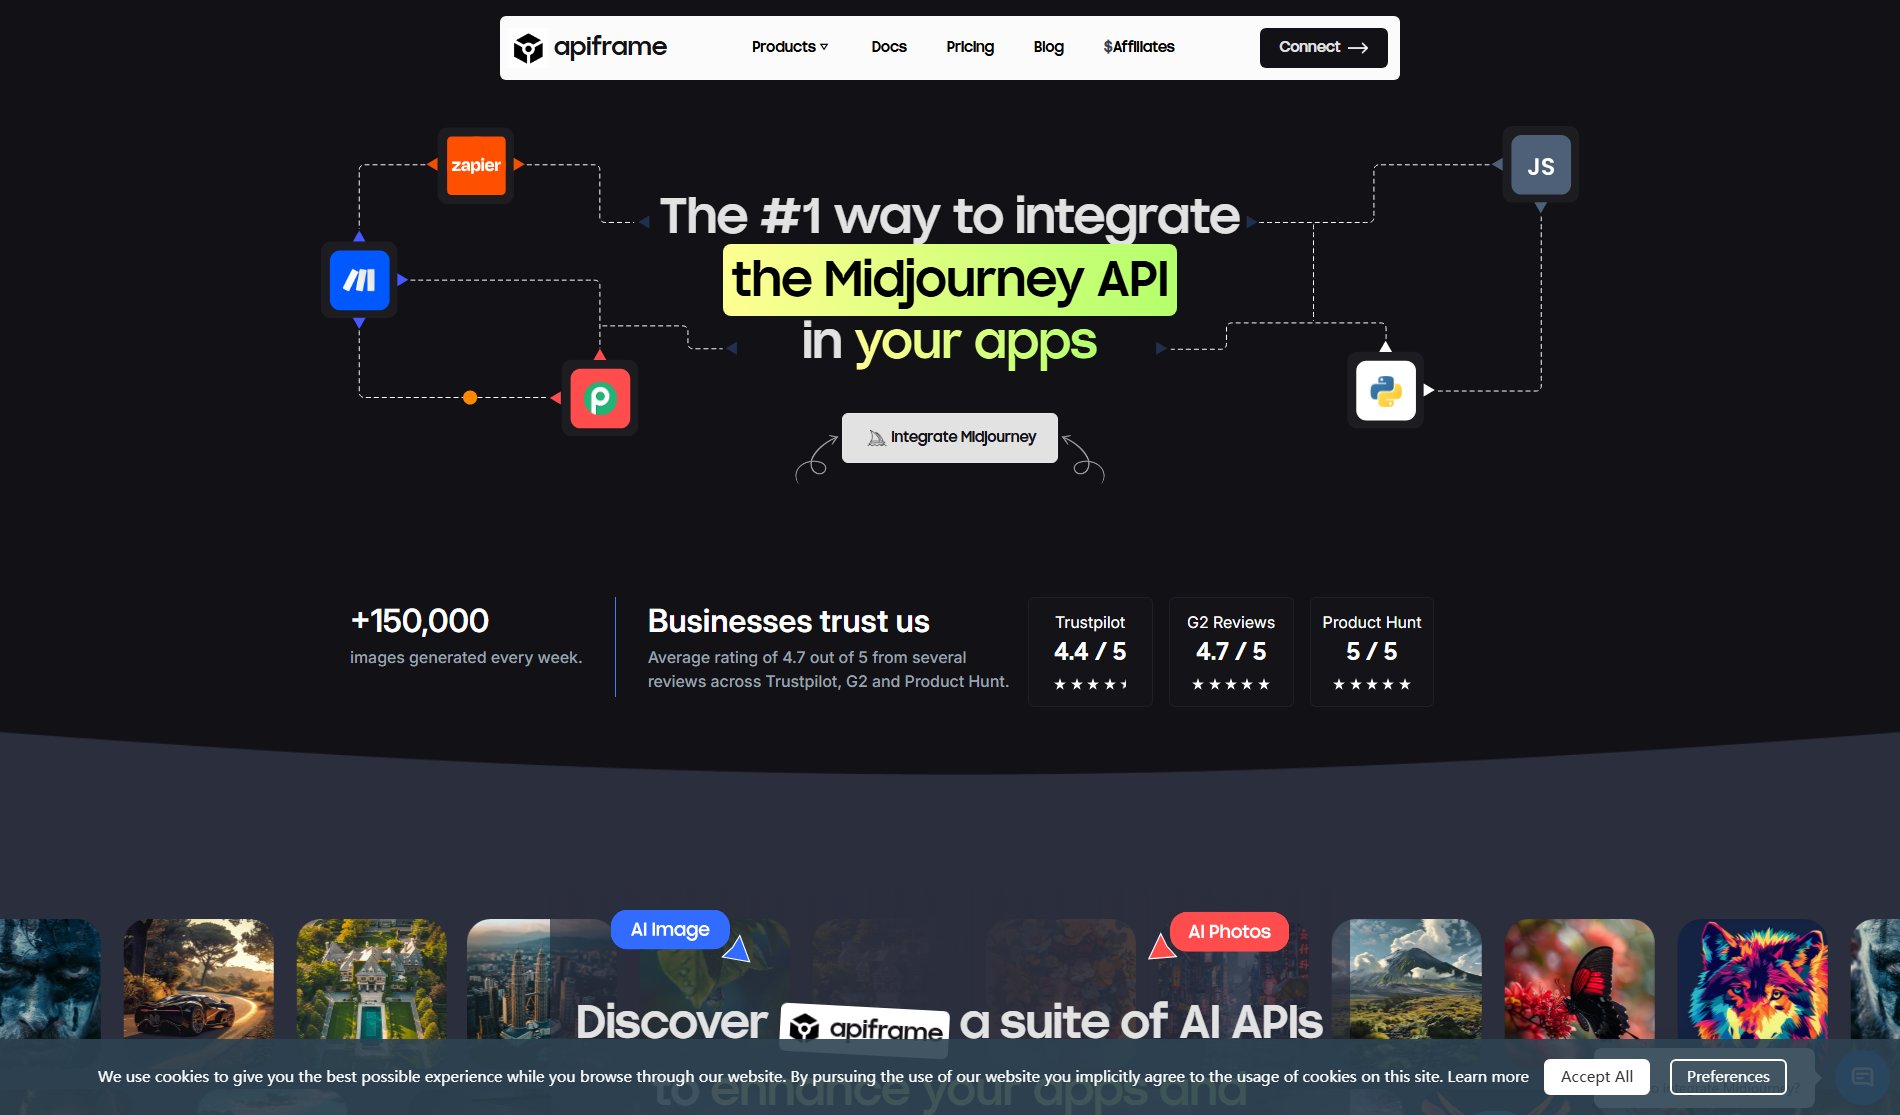This screenshot has height=1115, width=1900.
Task: Select the Python integration icon
Action: [1385, 390]
